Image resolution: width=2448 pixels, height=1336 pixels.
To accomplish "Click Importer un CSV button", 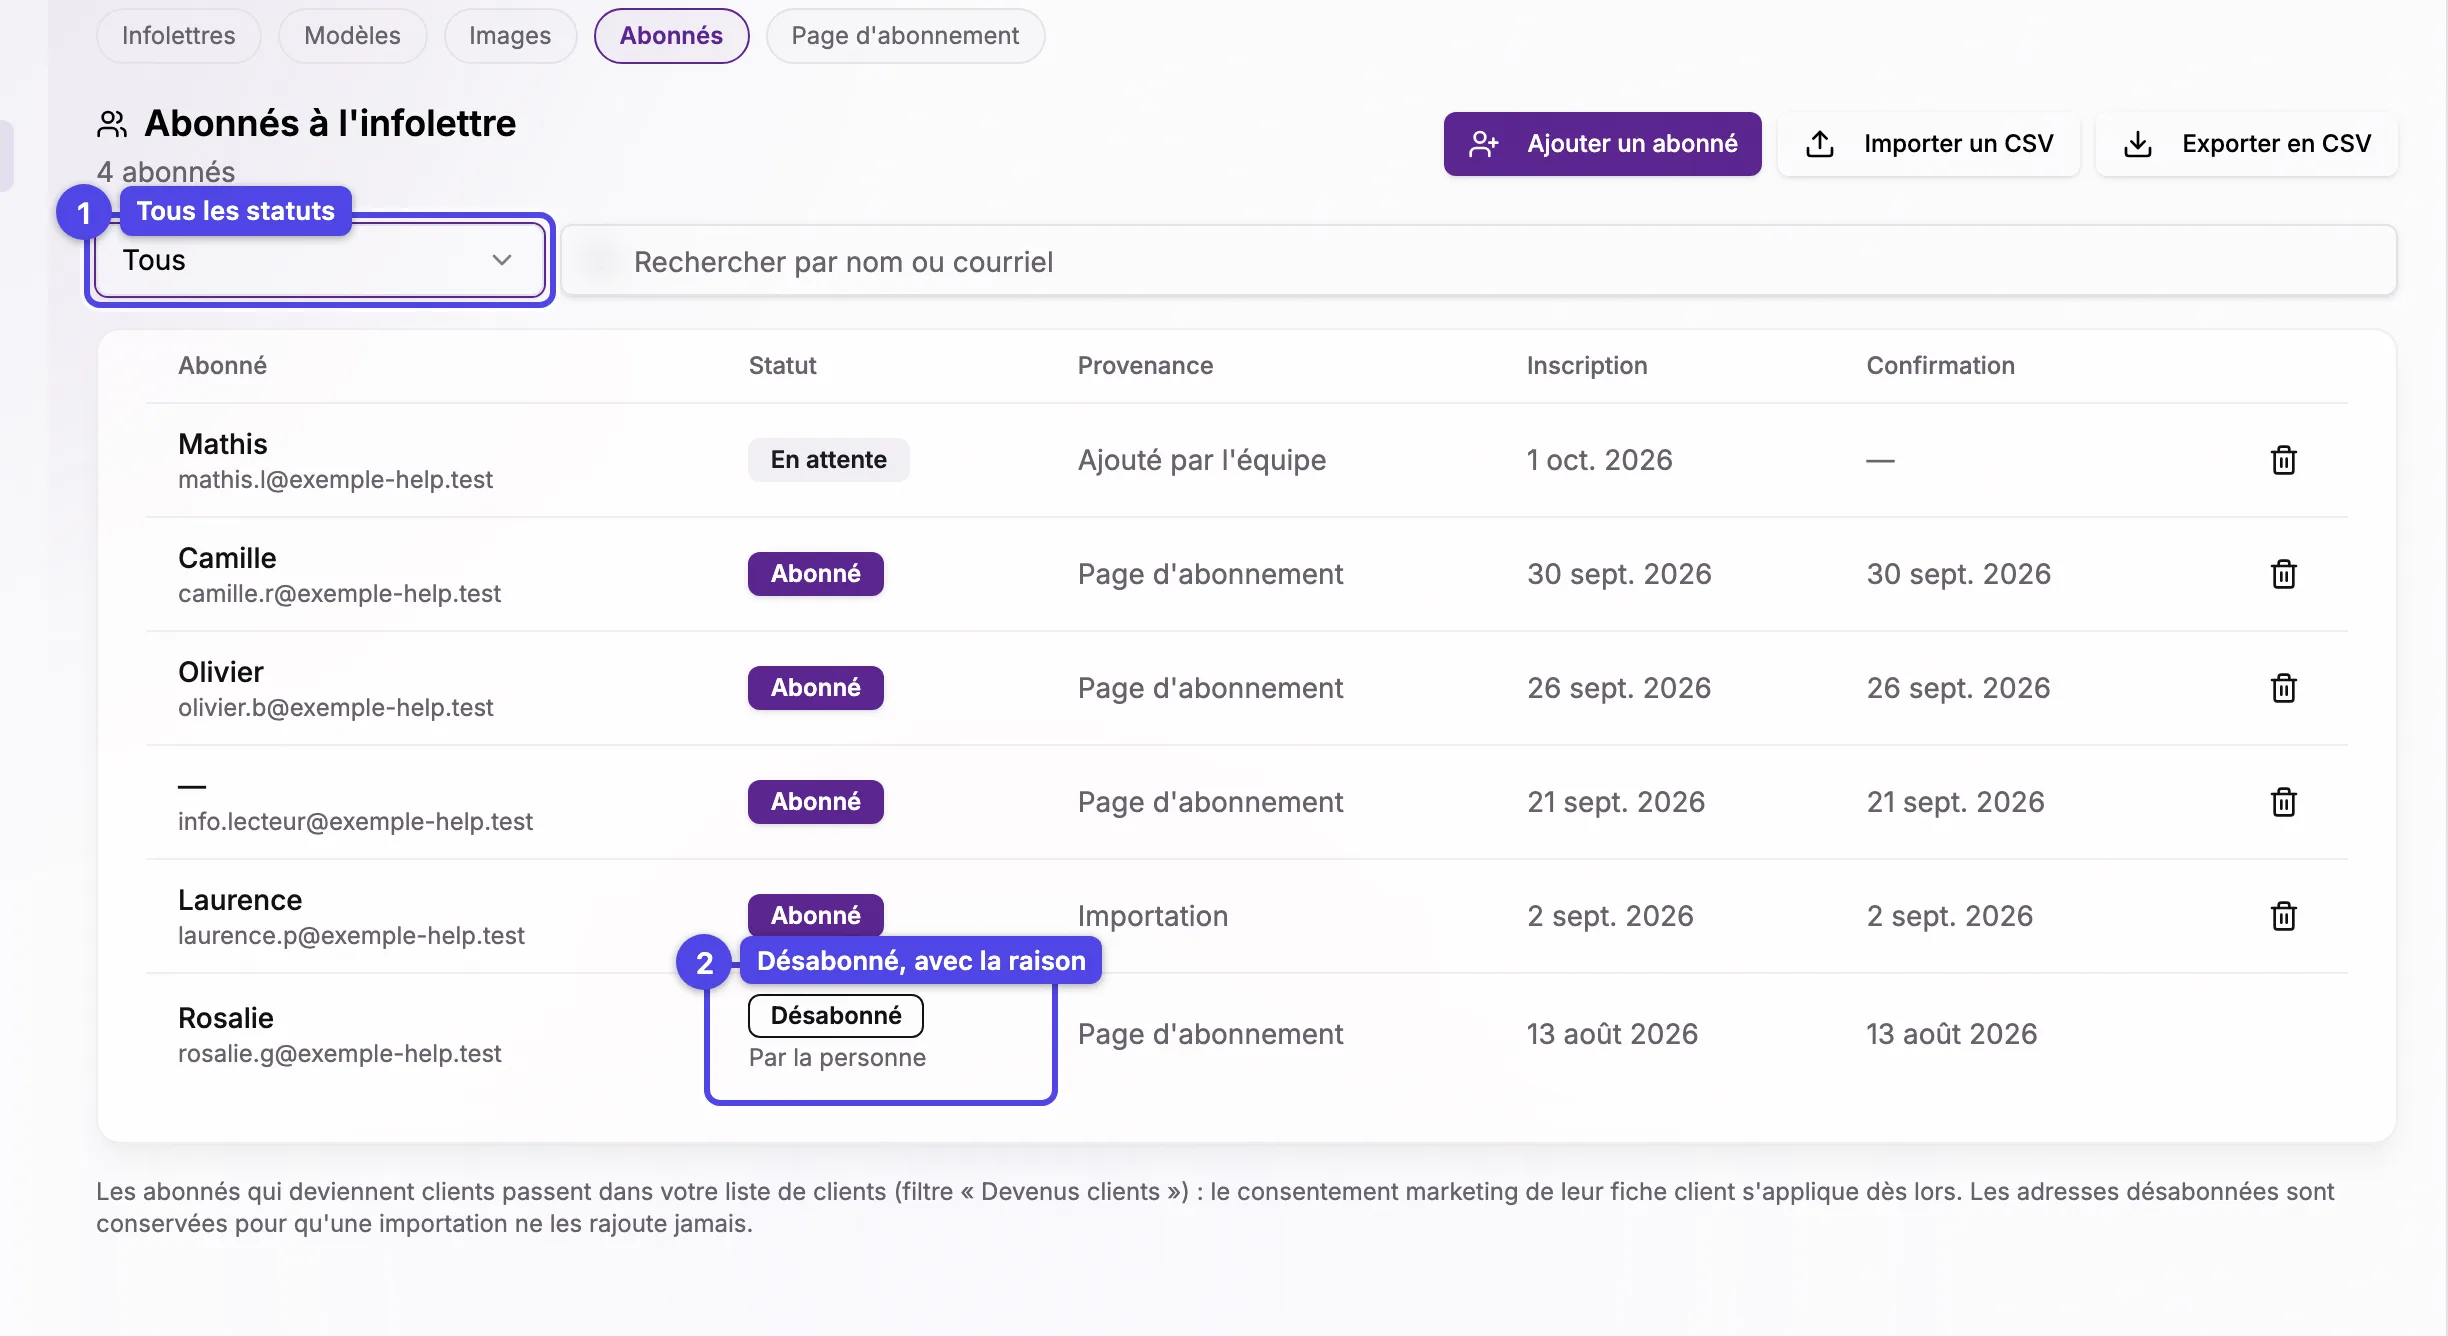I will (x=1928, y=144).
